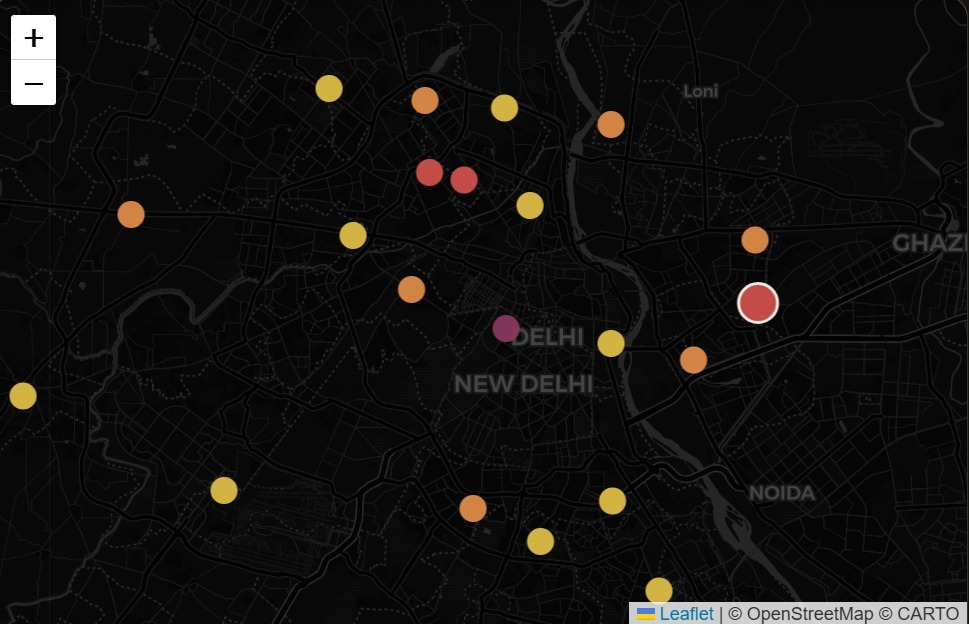The width and height of the screenshot is (969, 624).
Task: Select the orange marker nearest the Loni label
Action: [x=611, y=125]
